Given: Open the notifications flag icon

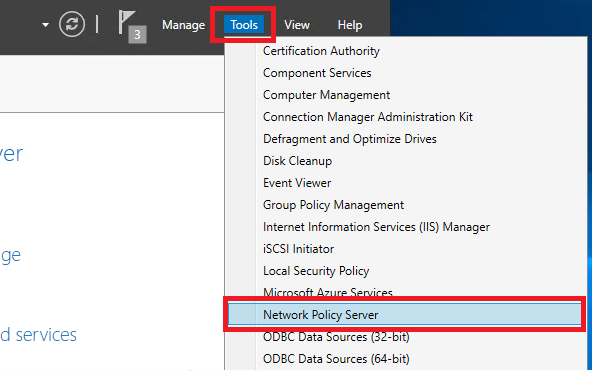Looking at the screenshot, I should [126, 23].
